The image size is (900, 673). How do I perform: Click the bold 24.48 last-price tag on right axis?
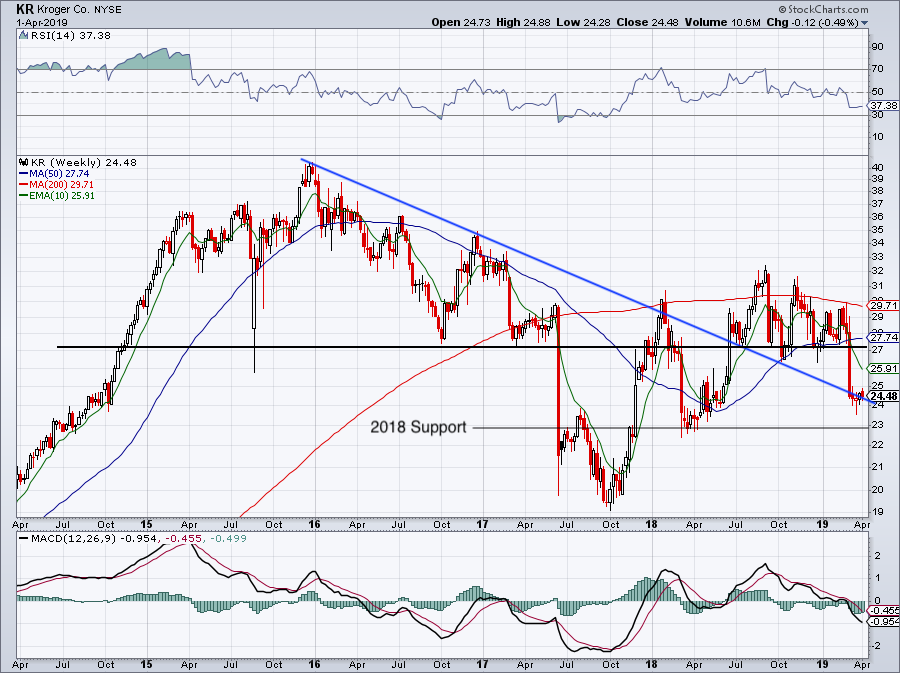[x=884, y=396]
